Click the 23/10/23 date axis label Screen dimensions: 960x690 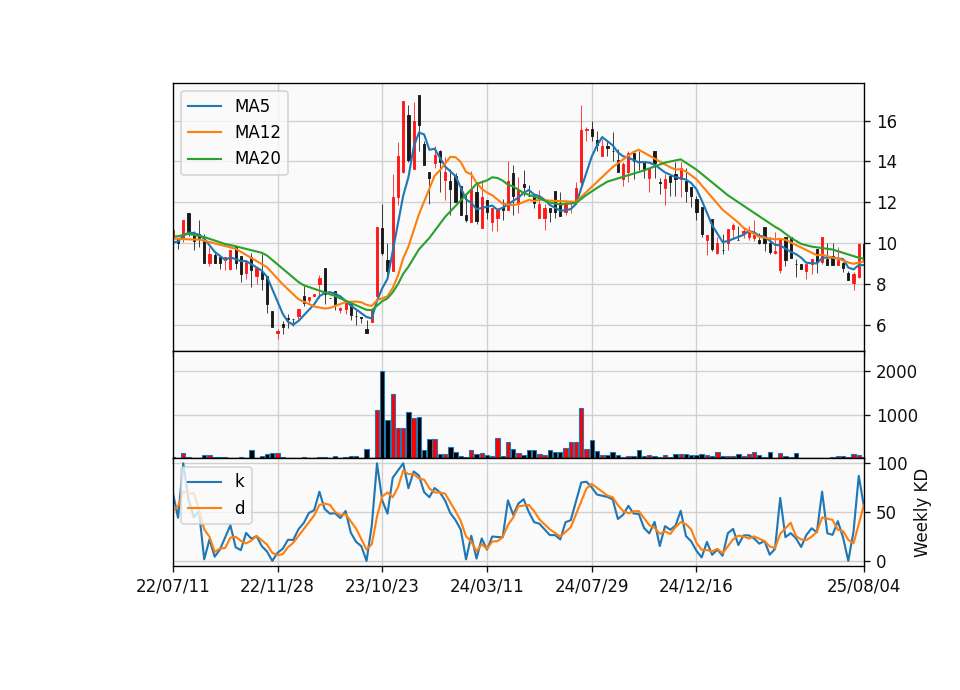381,586
